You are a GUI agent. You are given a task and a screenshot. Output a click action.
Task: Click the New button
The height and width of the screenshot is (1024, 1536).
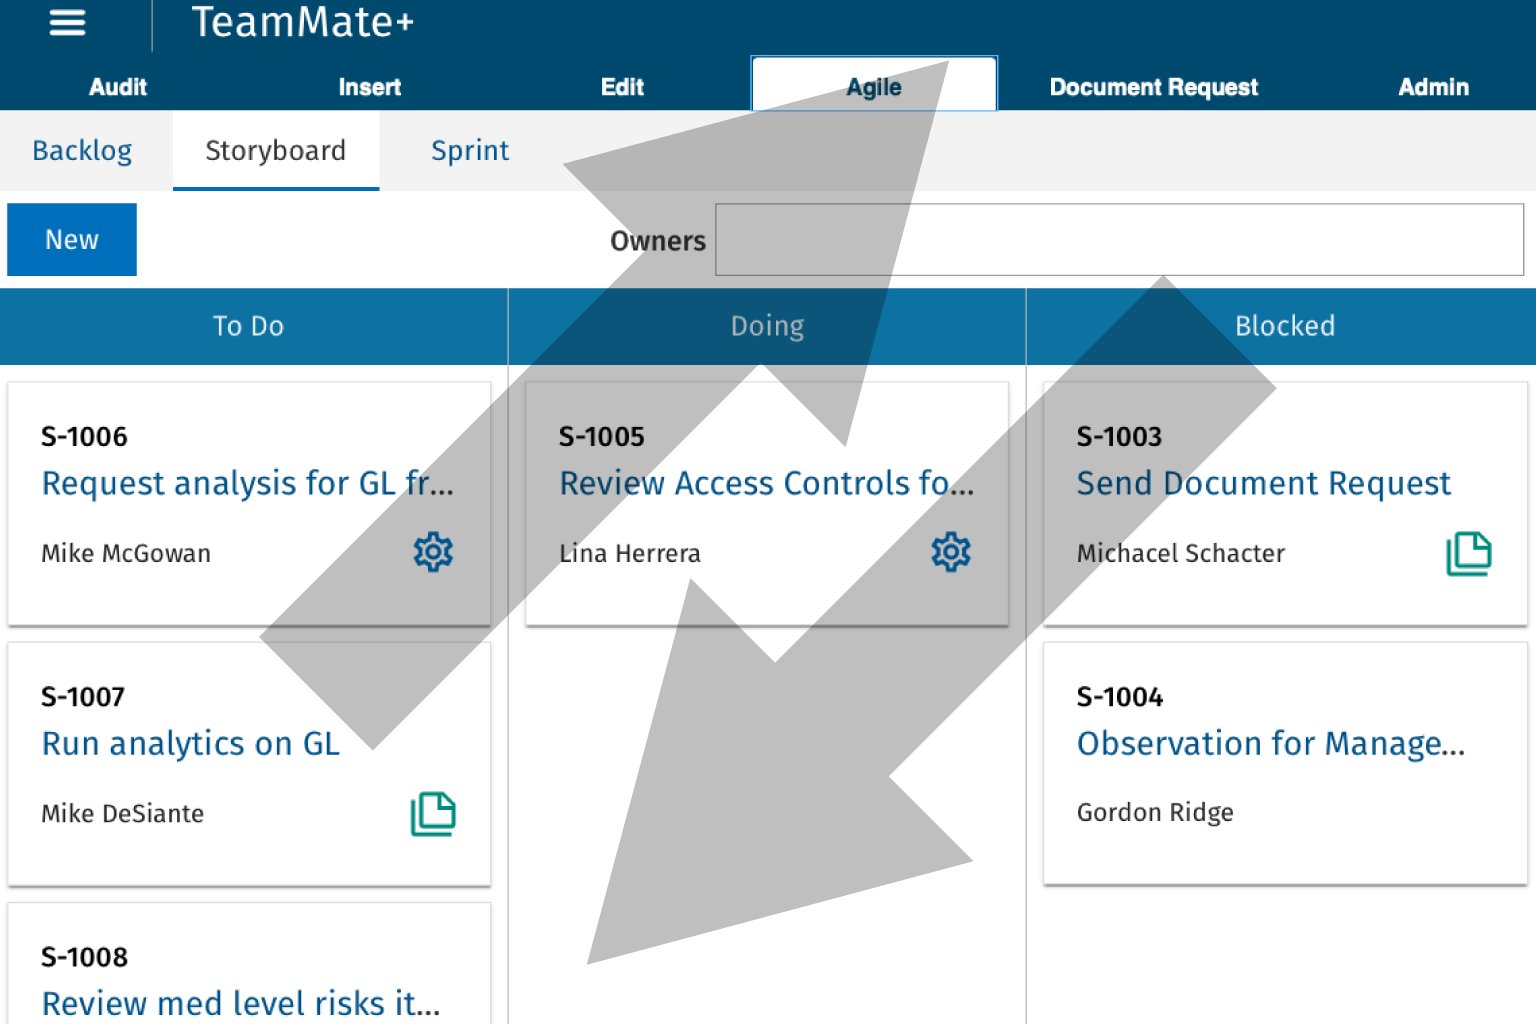click(71, 239)
